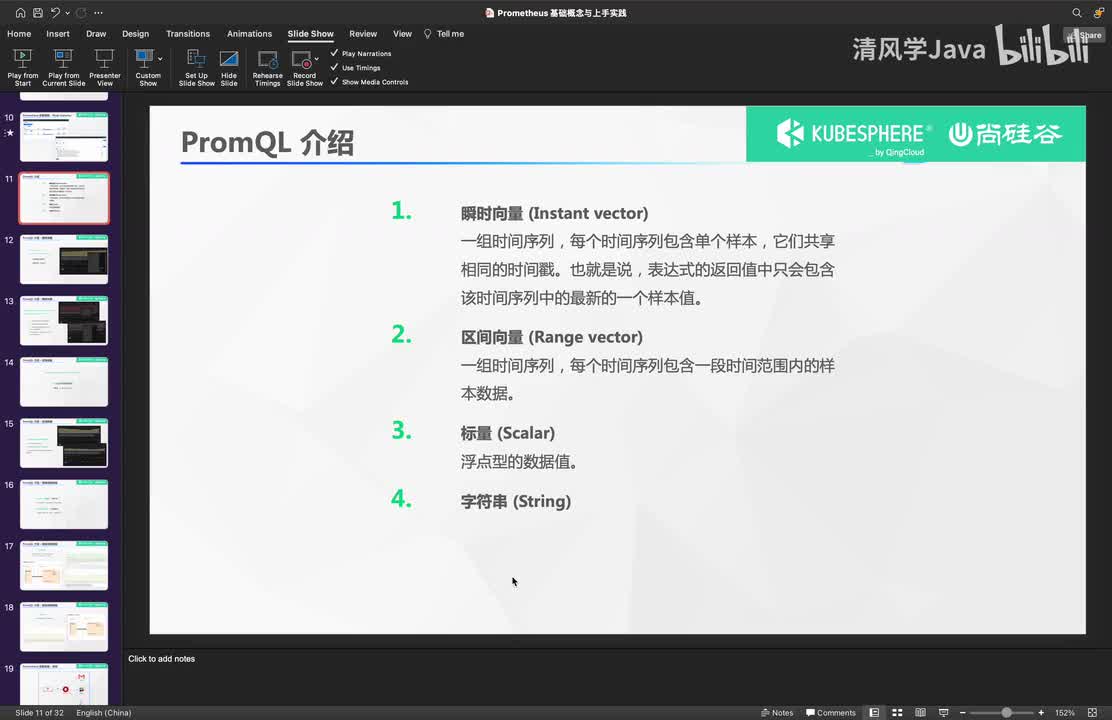Toggle the Notes pane button
1112x720 pixels.
coord(777,712)
